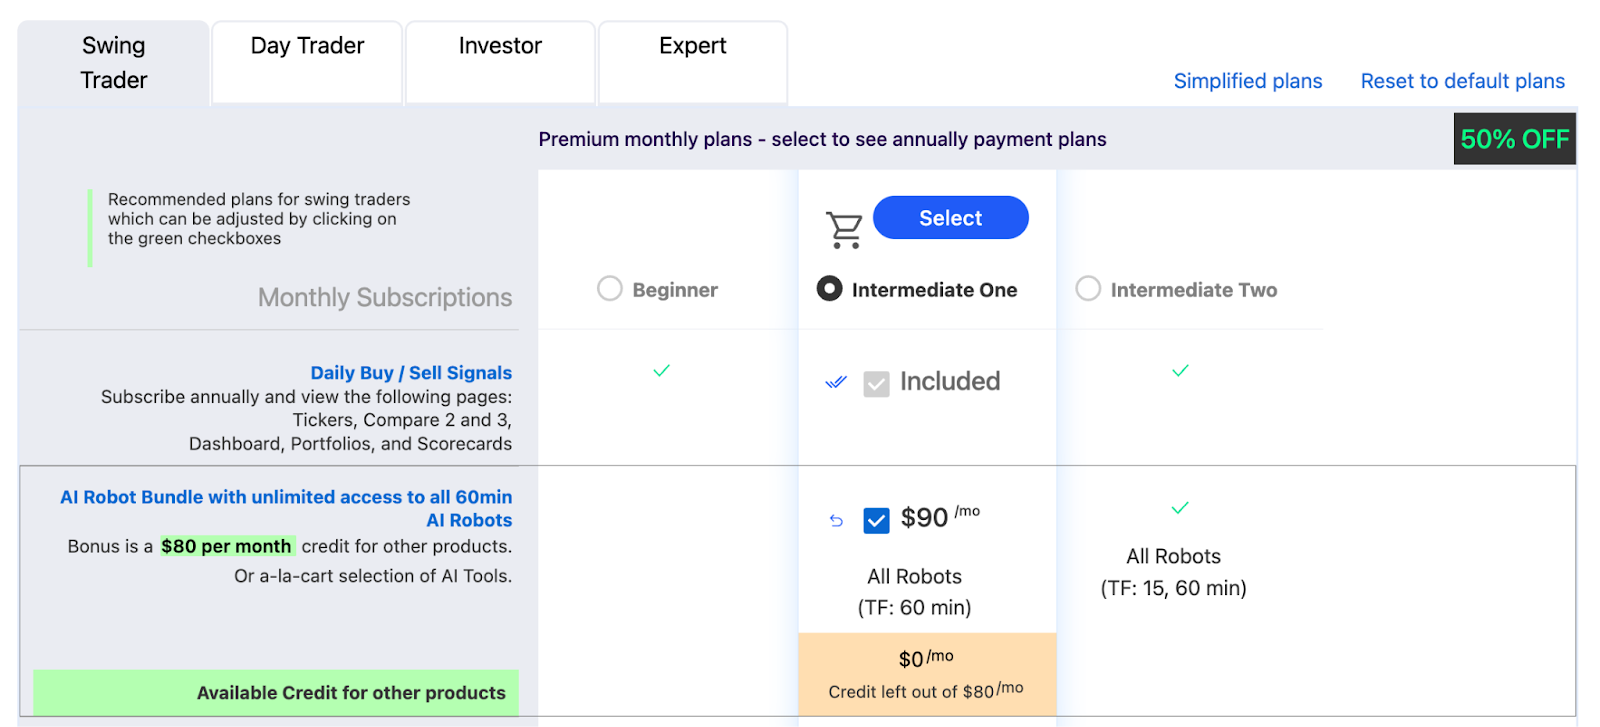Image resolution: width=1600 pixels, height=727 pixels.
Task: Click Intermediate Two checkmark for AI Robot Bundle
Action: pyautogui.click(x=1180, y=508)
